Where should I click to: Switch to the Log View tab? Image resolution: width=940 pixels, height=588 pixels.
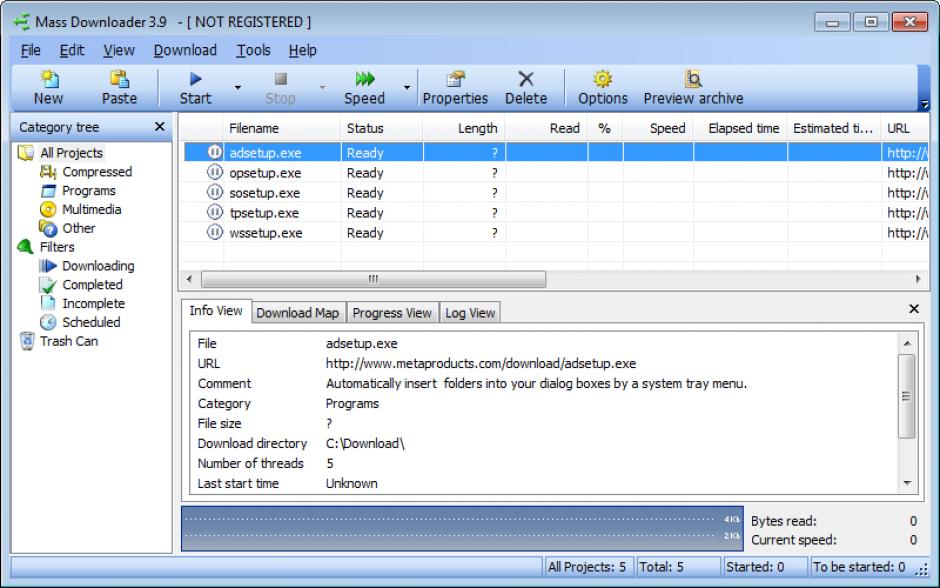pos(470,313)
